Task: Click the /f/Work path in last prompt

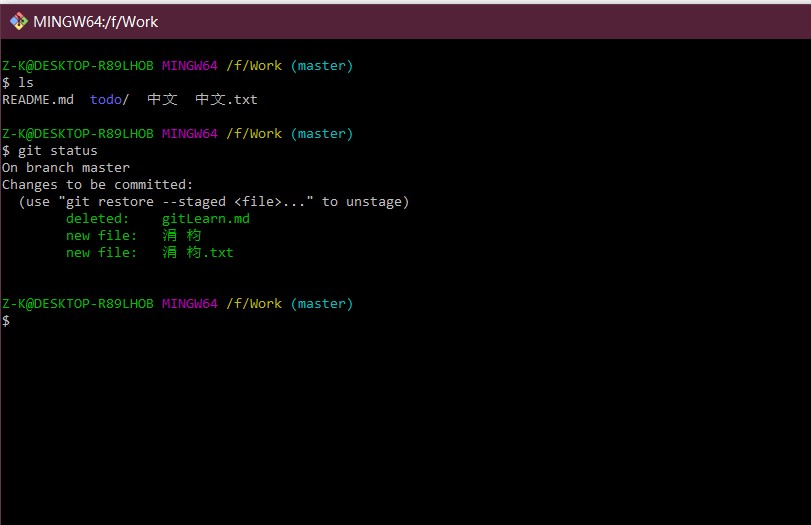Action: [x=254, y=304]
